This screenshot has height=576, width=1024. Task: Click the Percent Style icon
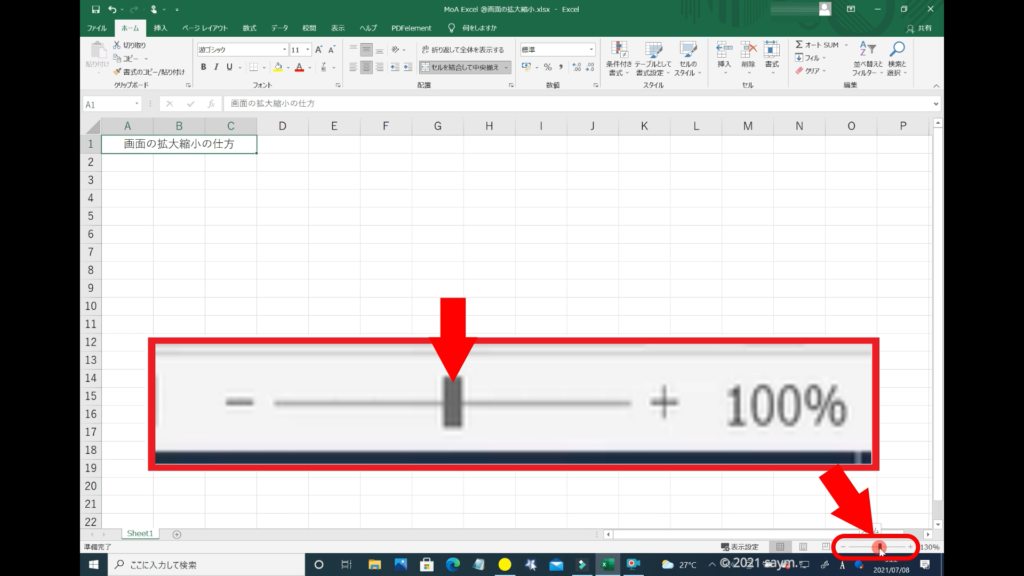click(547, 67)
